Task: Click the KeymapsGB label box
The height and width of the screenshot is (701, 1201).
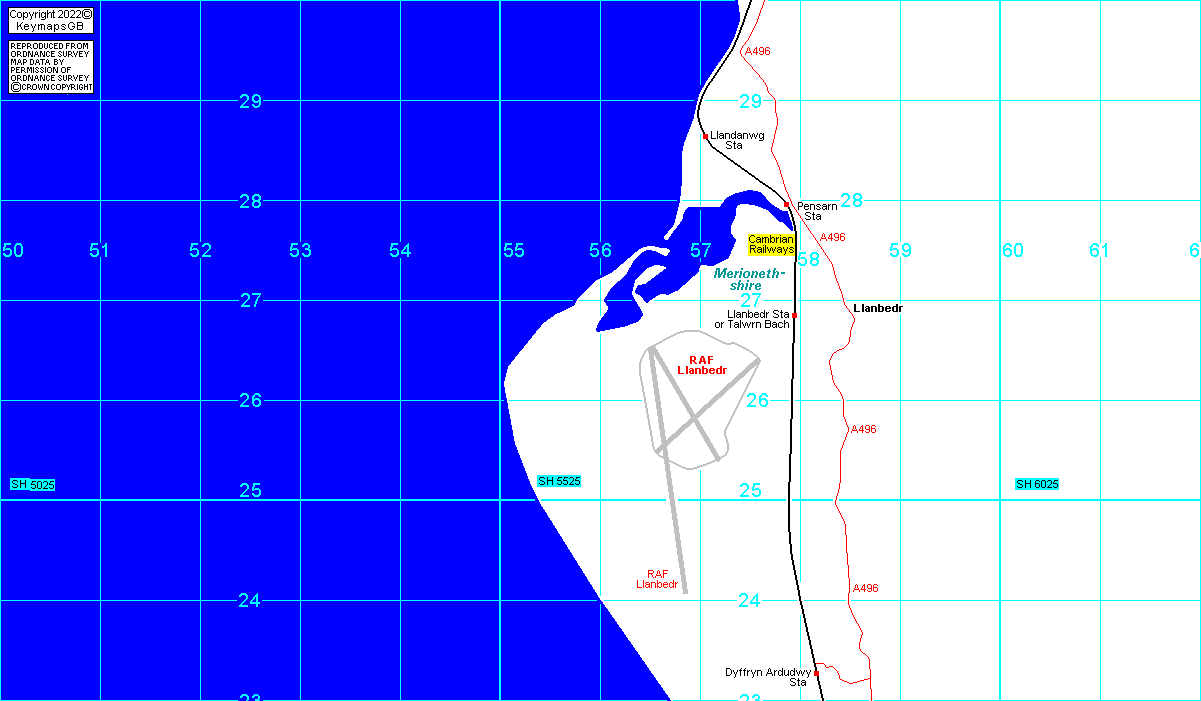Action: point(50,27)
